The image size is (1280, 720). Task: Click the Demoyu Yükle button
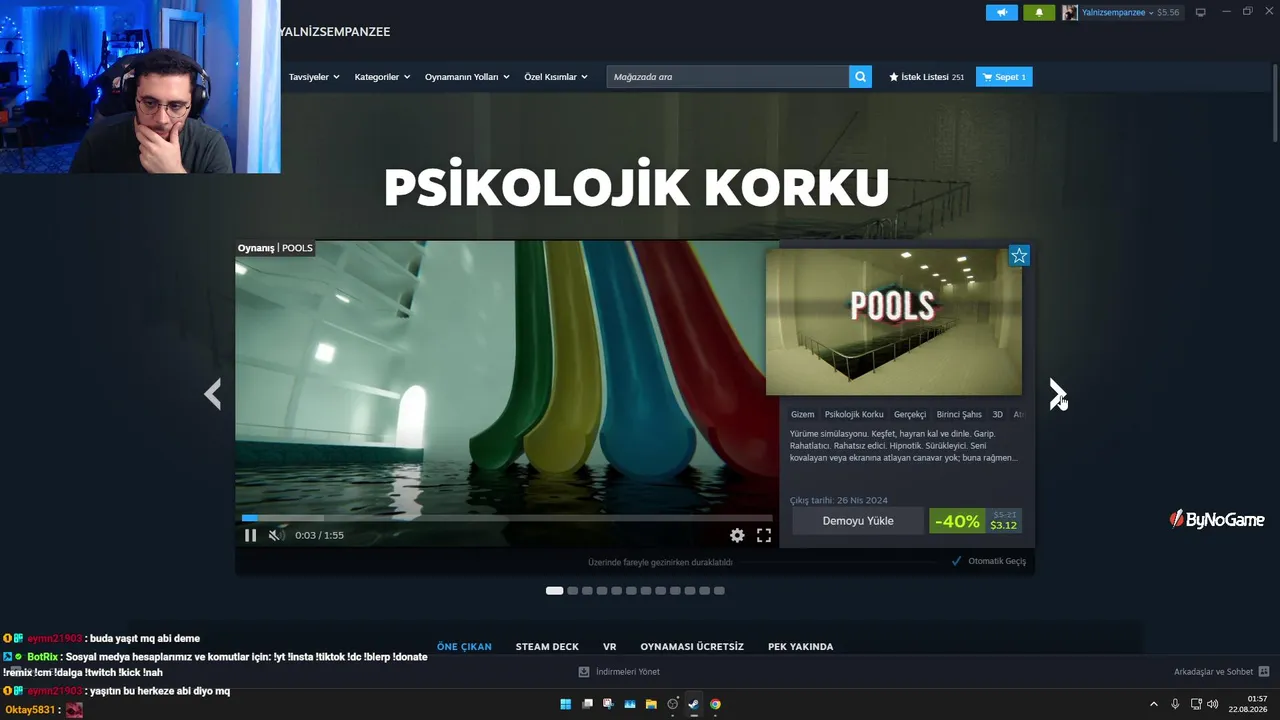(x=858, y=521)
